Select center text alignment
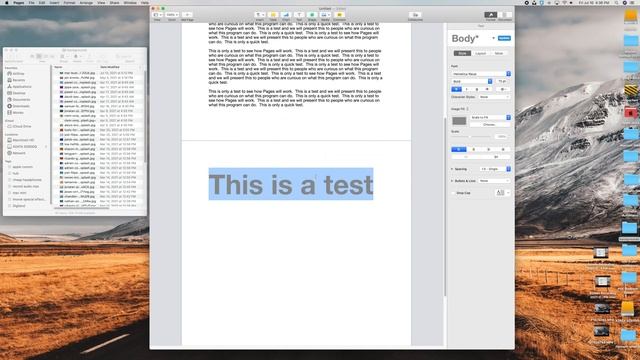 (x=473, y=149)
